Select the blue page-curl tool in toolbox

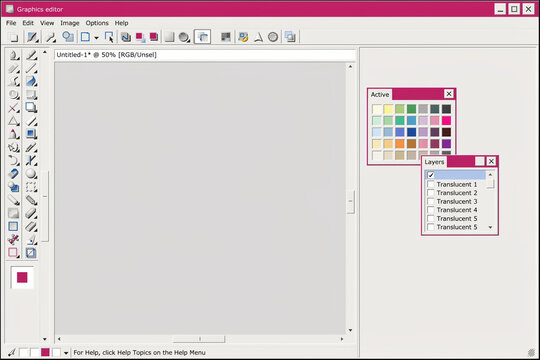pyautogui.click(x=31, y=81)
